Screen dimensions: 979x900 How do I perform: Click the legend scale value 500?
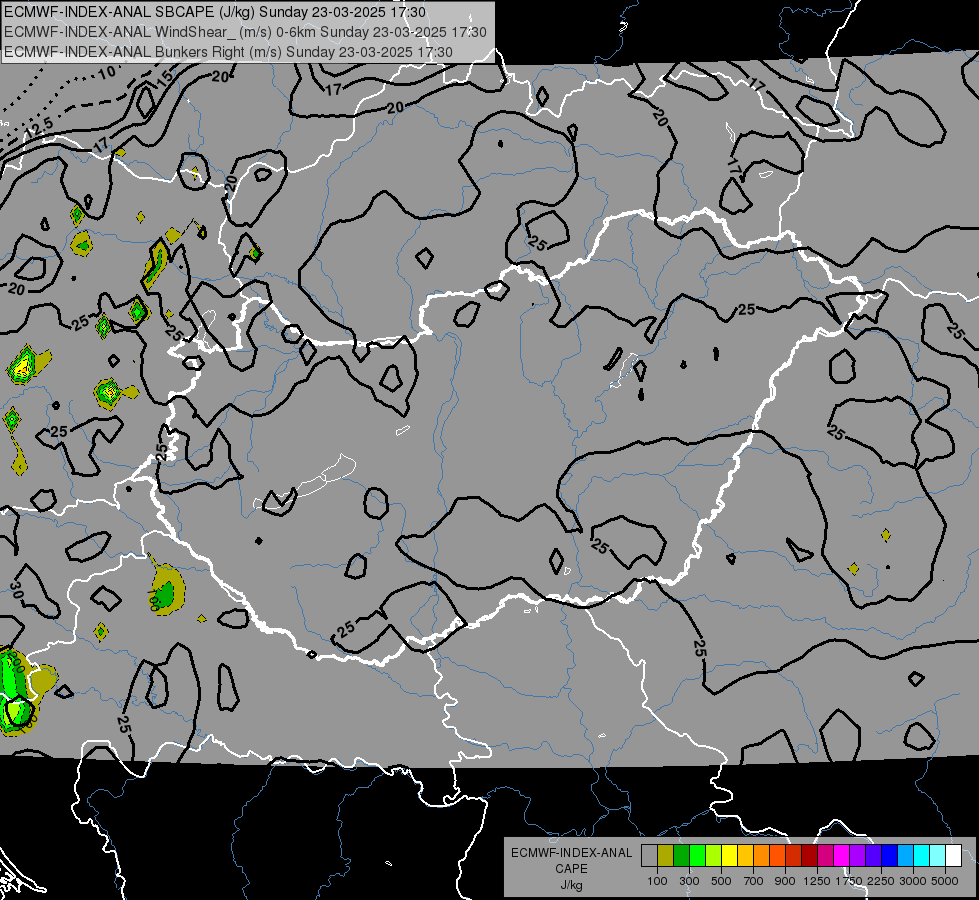click(721, 881)
